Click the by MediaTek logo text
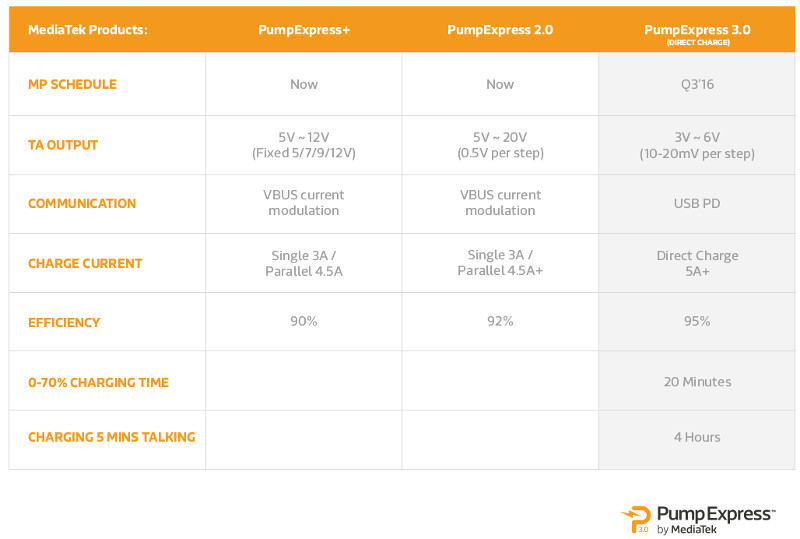 pyautogui.click(x=687, y=530)
